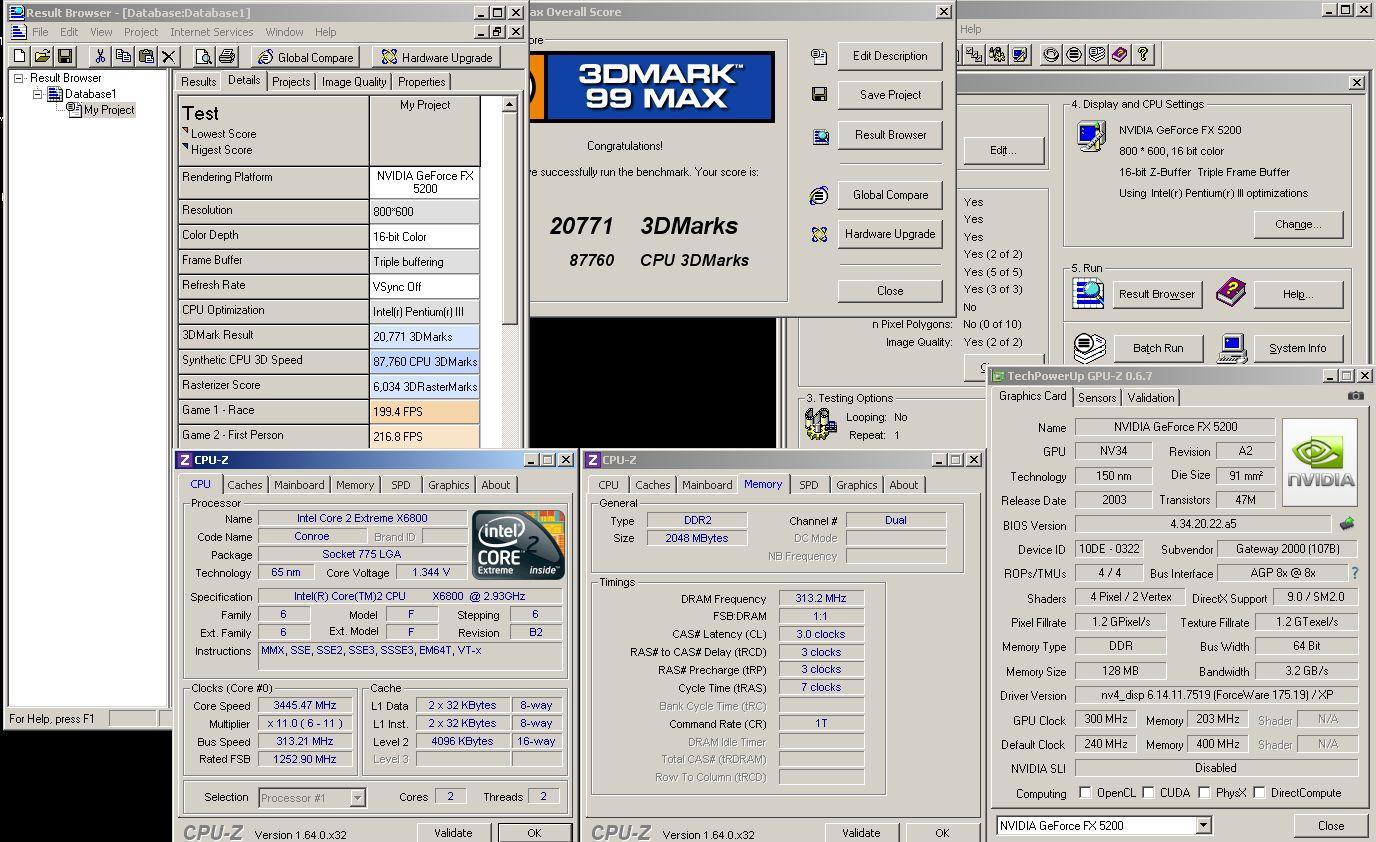1376x842 pixels.
Task: Click the icon beside the Result Browser score button
Action: pyautogui.click(x=820, y=136)
